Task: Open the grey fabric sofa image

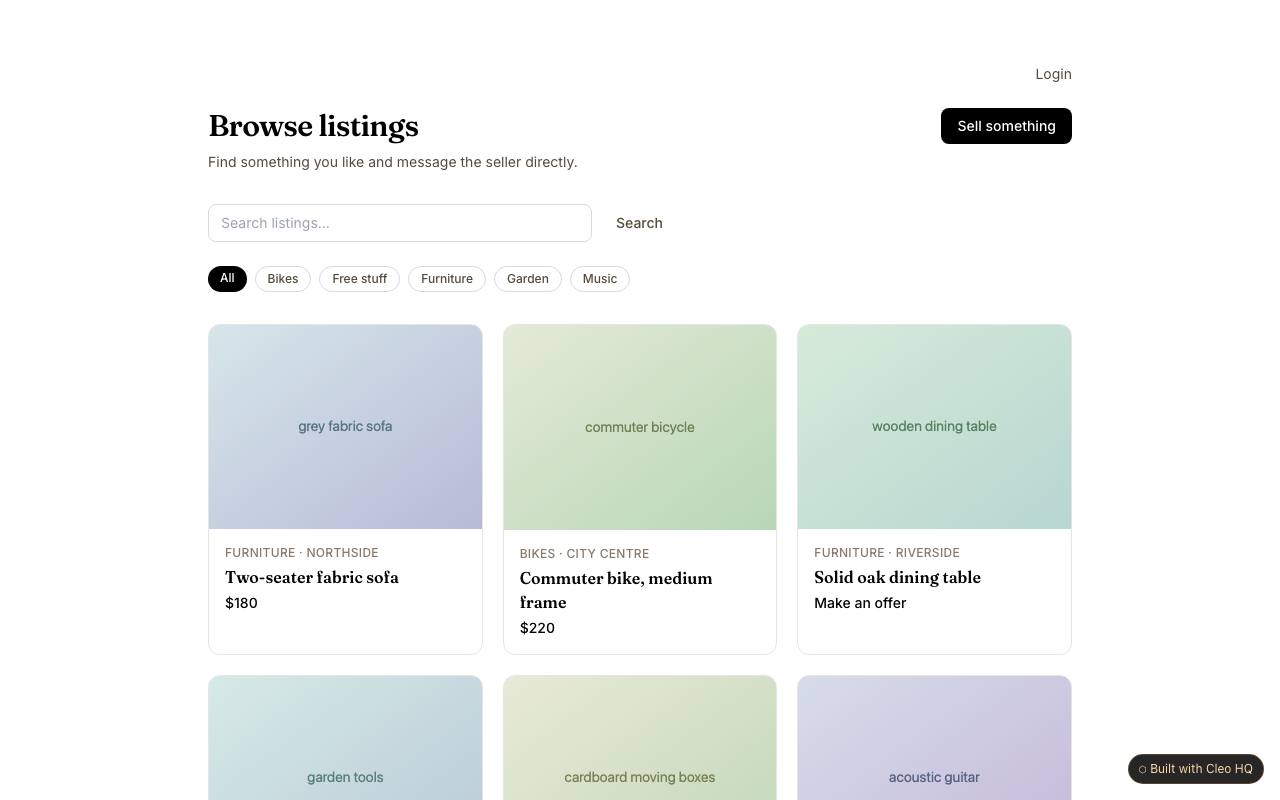Action: tap(345, 427)
